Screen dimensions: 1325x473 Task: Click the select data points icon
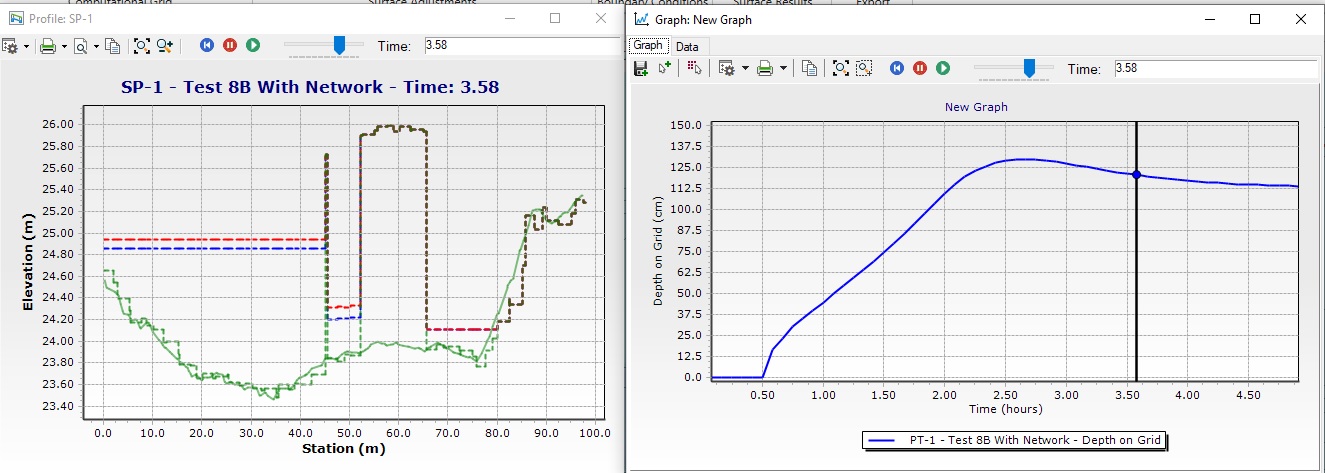click(696, 68)
